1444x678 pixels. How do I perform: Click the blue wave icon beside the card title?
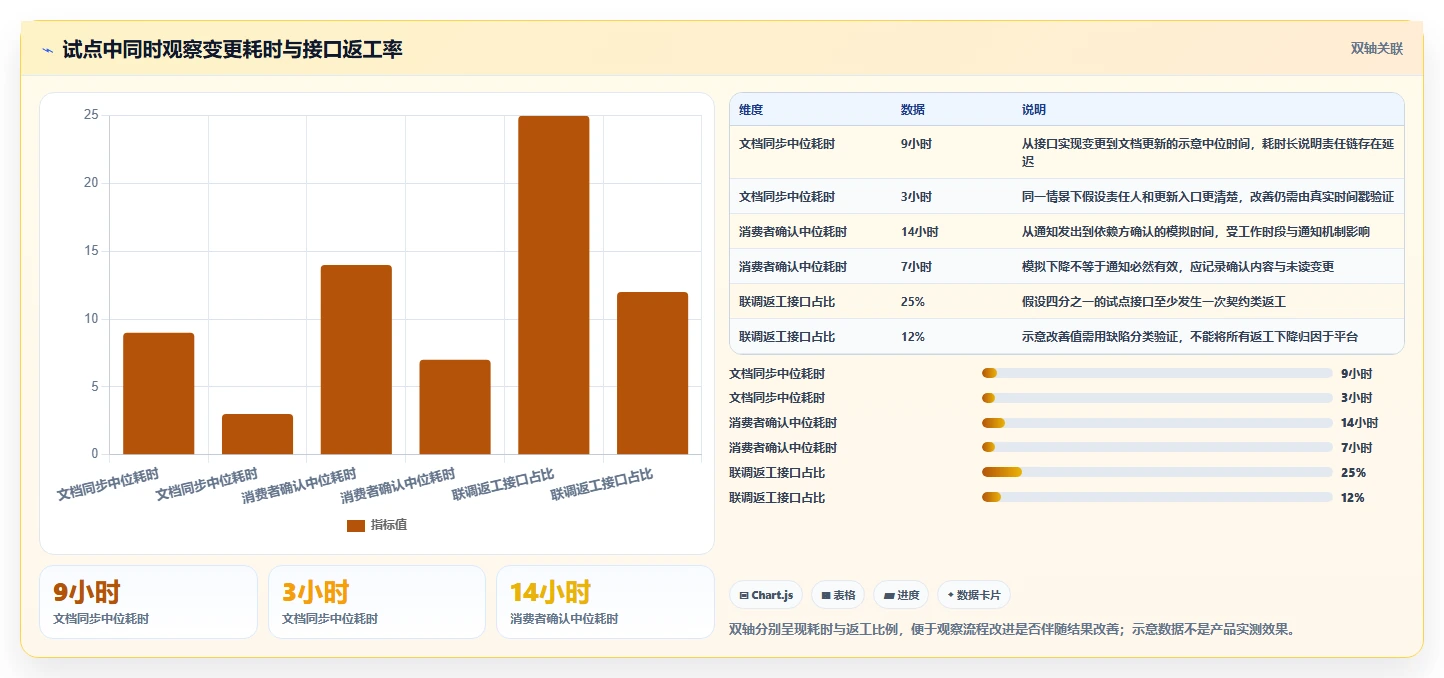tap(47, 50)
